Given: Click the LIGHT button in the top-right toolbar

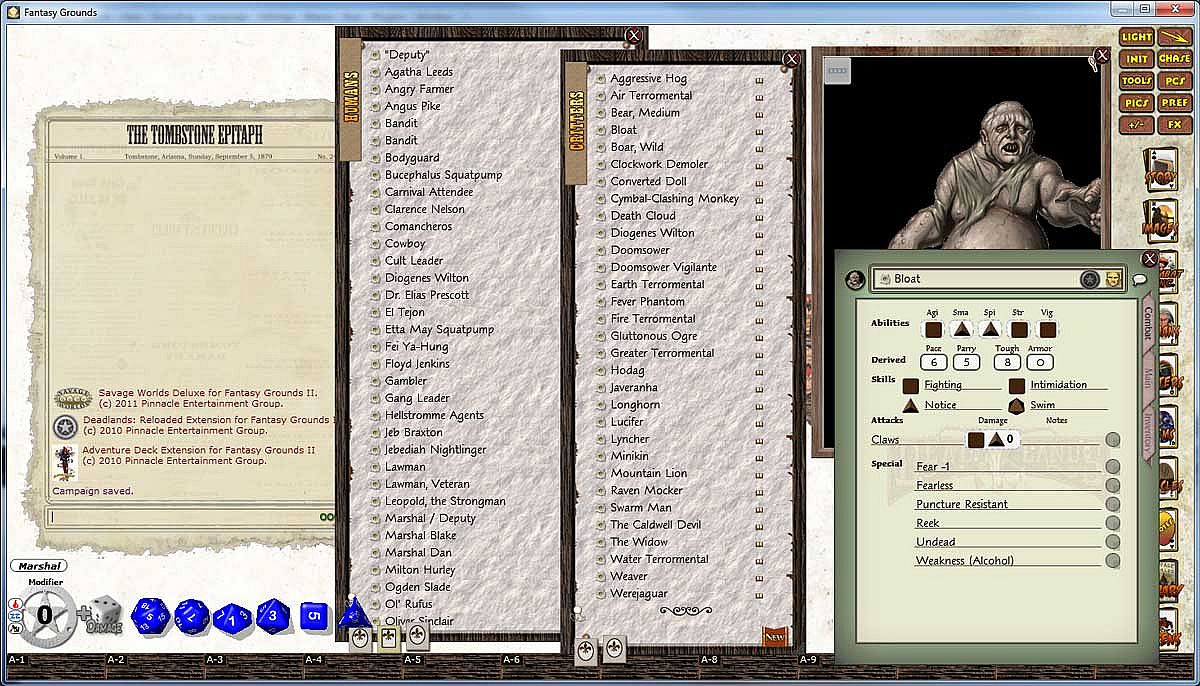Looking at the screenshot, I should (1137, 37).
